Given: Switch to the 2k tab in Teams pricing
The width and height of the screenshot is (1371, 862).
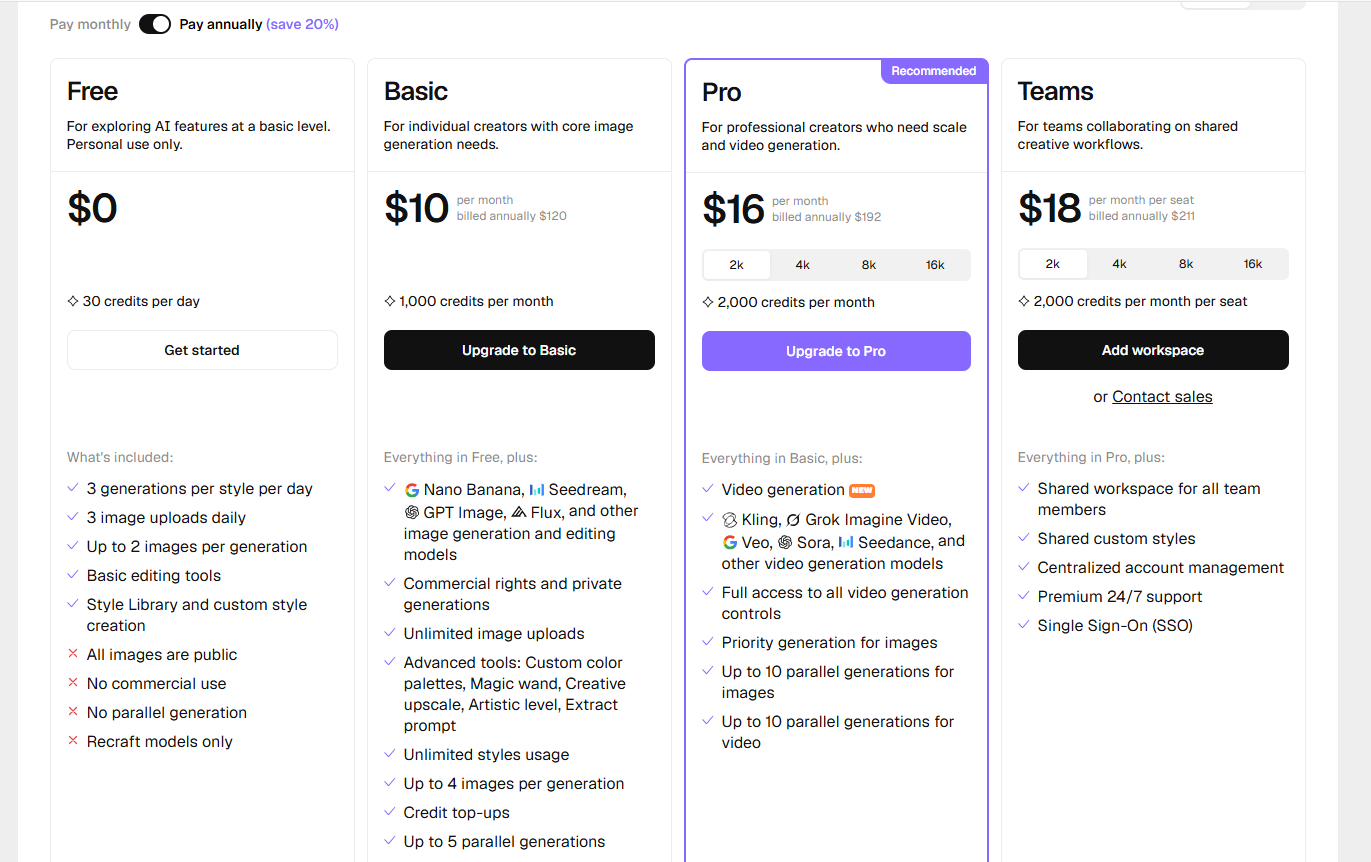Looking at the screenshot, I should tap(1052, 263).
